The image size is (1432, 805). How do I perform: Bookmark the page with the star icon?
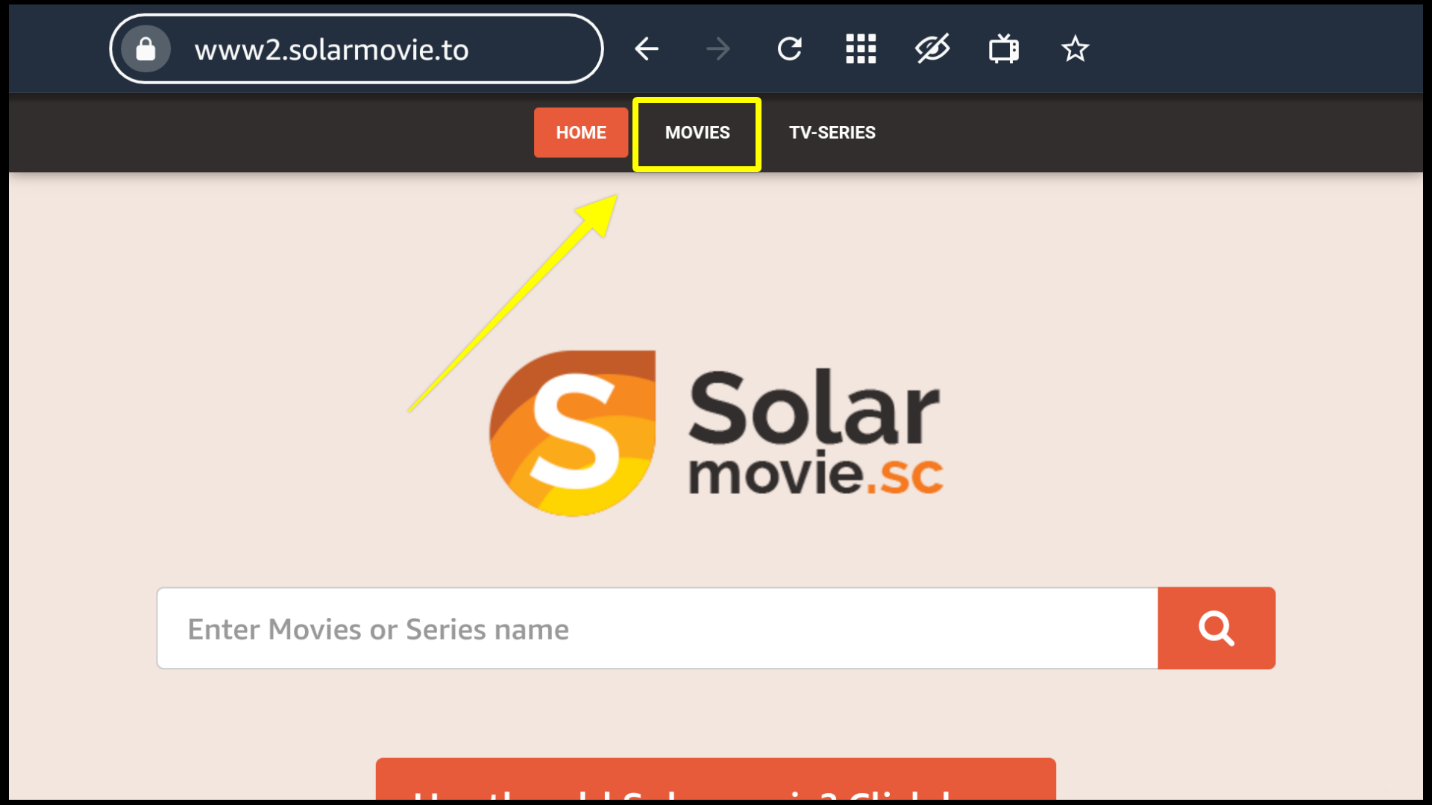click(1075, 49)
